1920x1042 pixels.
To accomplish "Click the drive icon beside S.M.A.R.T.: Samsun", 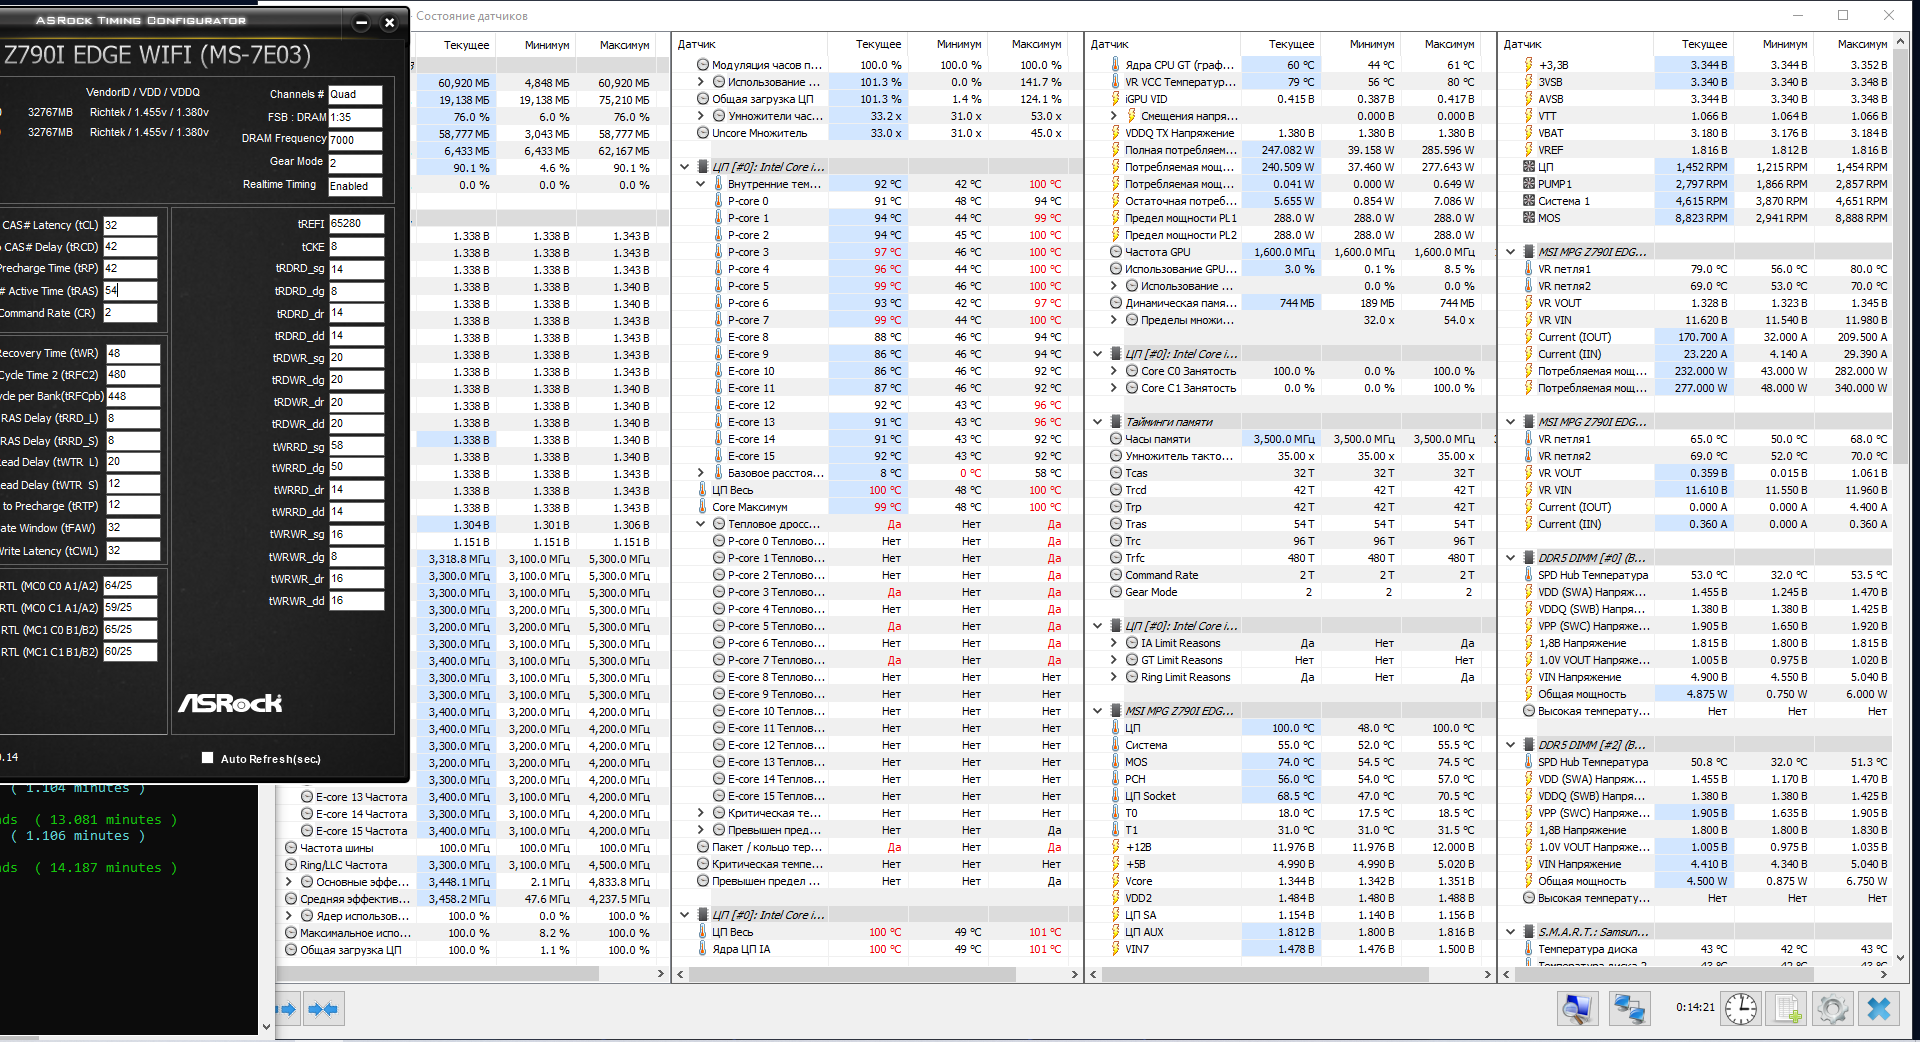I will point(1529,932).
